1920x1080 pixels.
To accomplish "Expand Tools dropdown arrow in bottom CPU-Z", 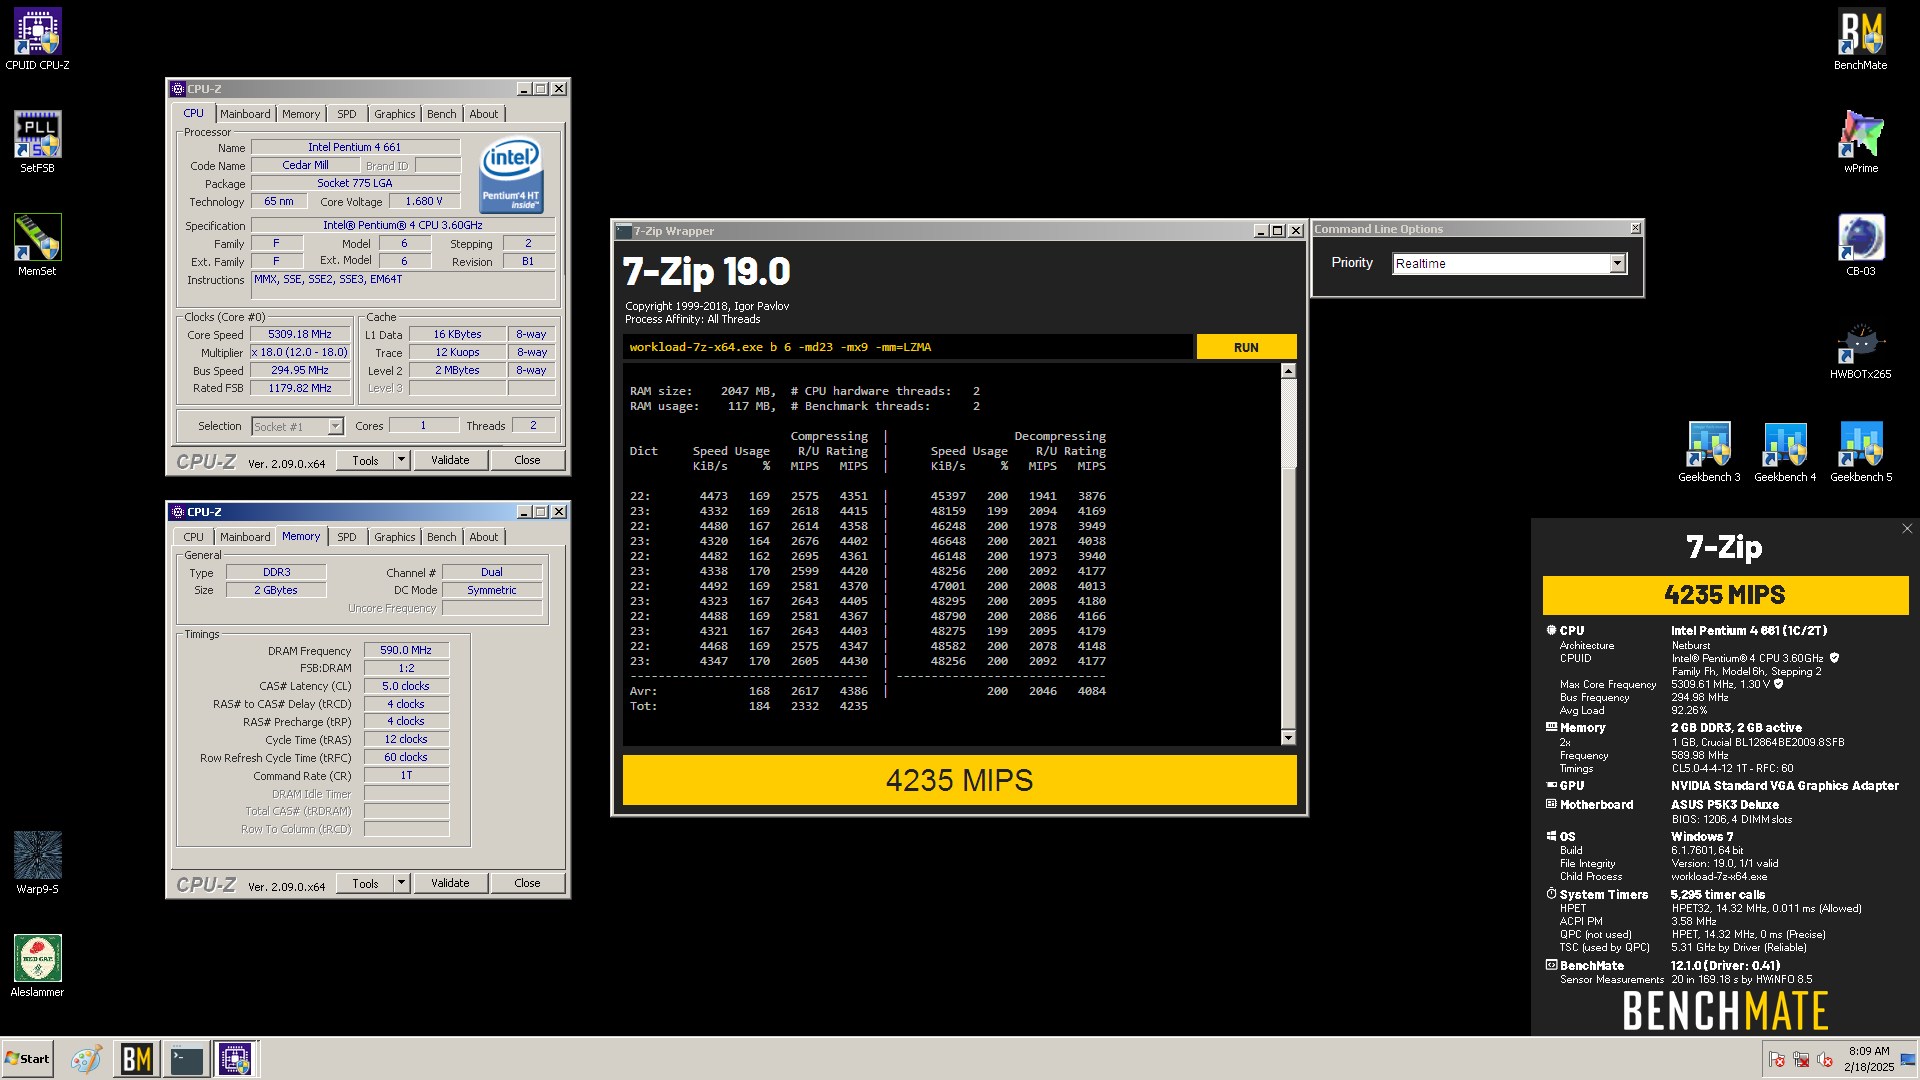I will coord(401,883).
